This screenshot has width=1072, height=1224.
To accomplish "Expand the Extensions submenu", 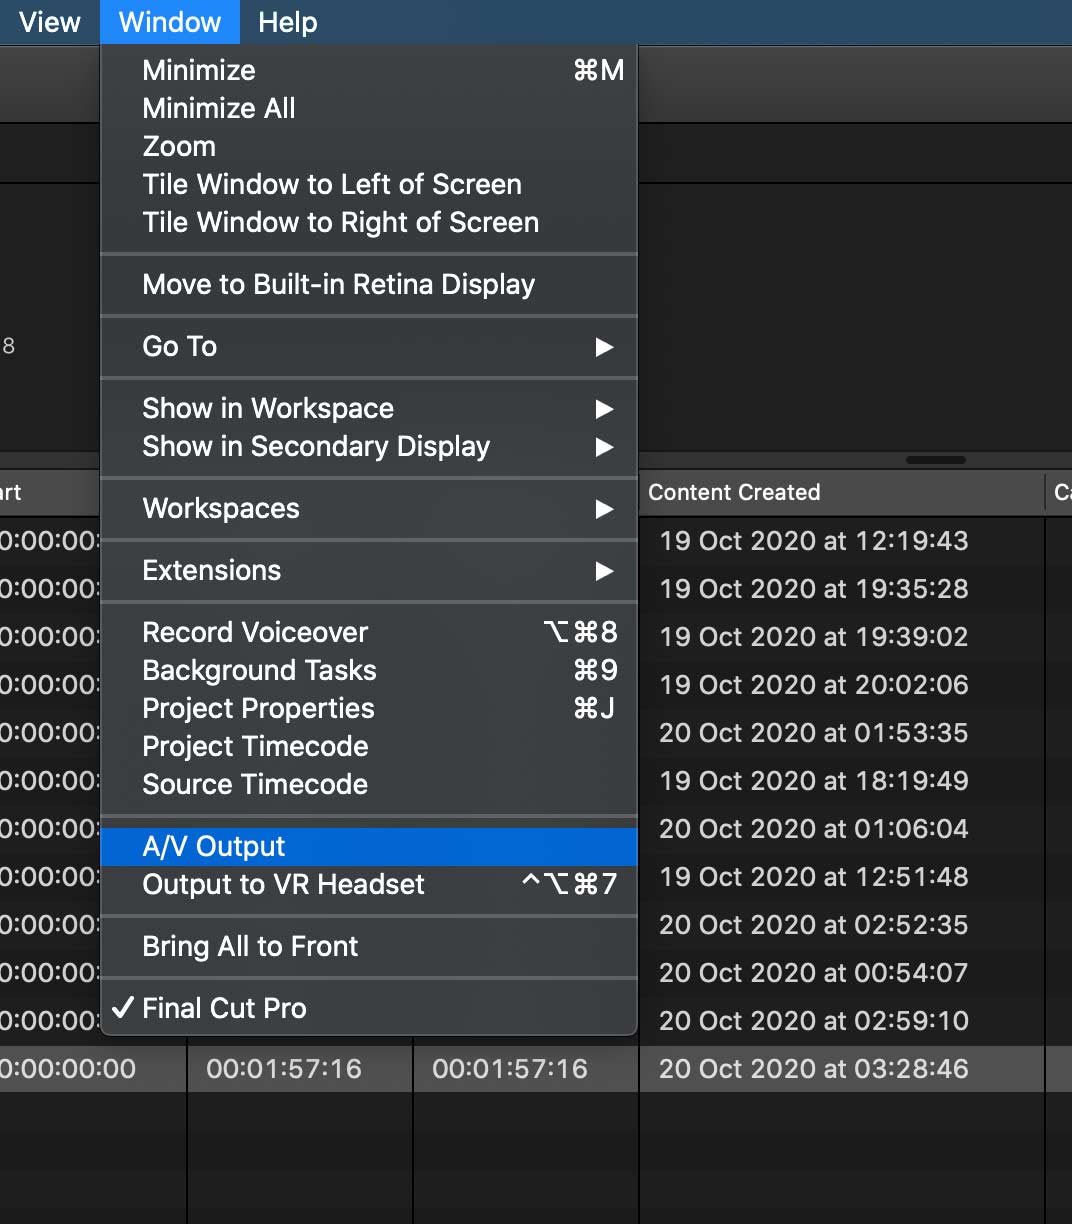I will click(x=369, y=570).
